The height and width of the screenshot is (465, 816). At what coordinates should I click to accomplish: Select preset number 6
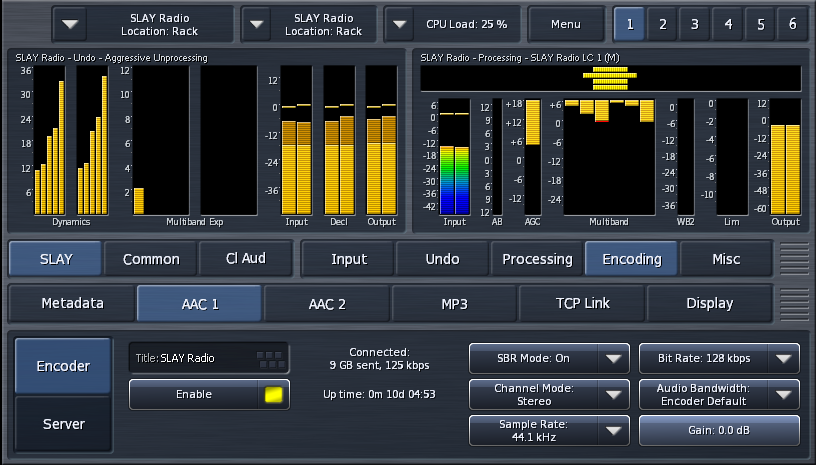tap(793, 23)
